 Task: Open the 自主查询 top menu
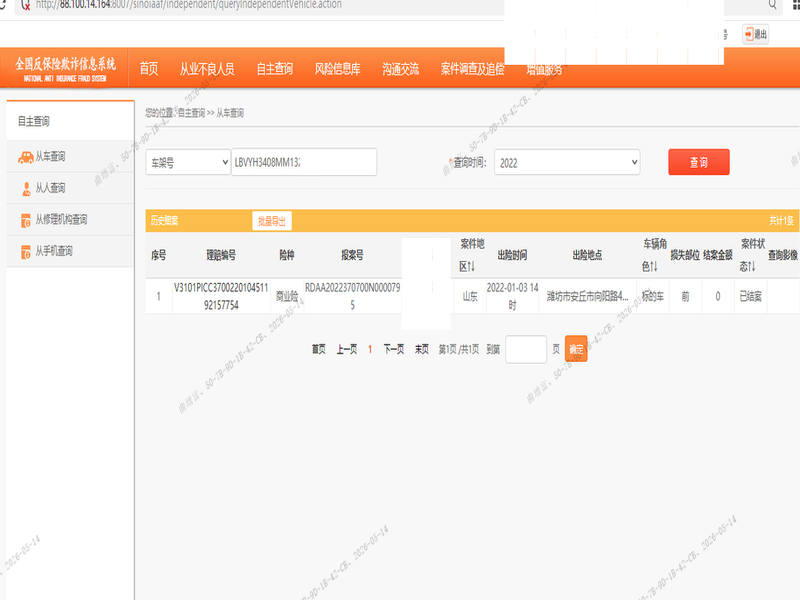pos(274,68)
